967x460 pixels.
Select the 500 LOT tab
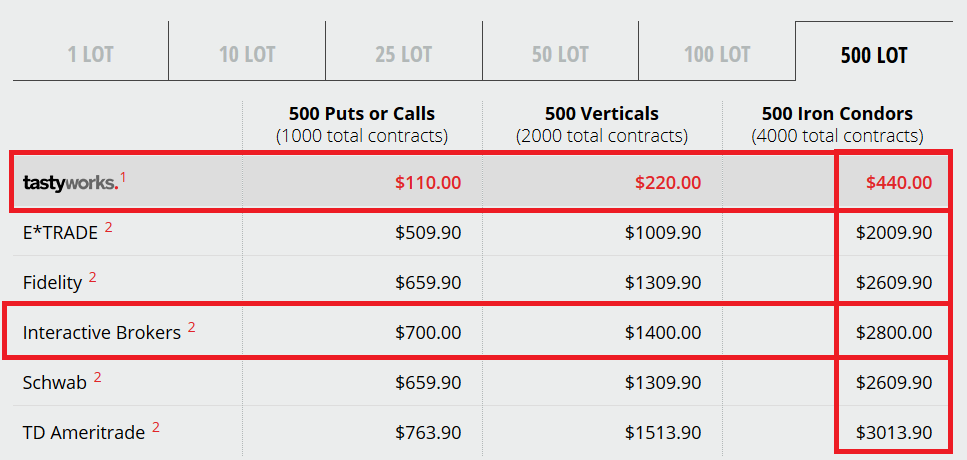pos(874,54)
